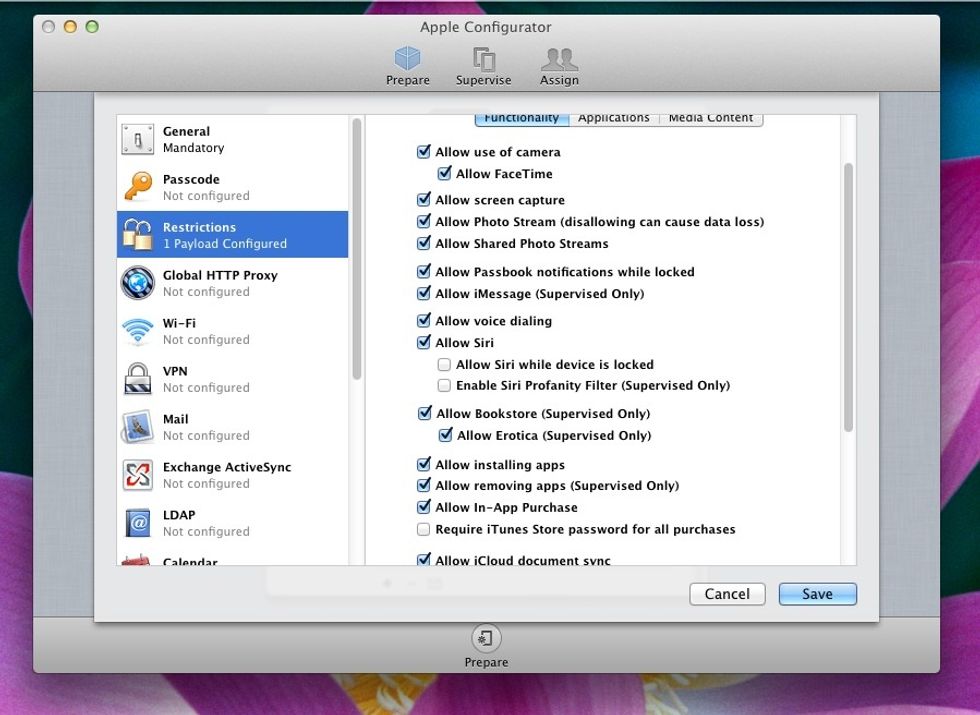Viewport: 980px width, 715px height.
Task: Require iTunes Store password for purchases
Action: click(424, 529)
